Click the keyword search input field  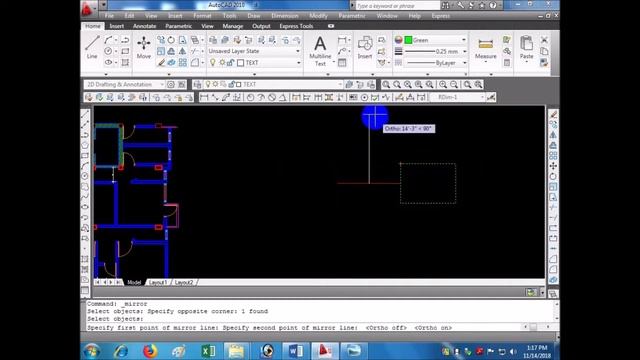[x=397, y=6]
